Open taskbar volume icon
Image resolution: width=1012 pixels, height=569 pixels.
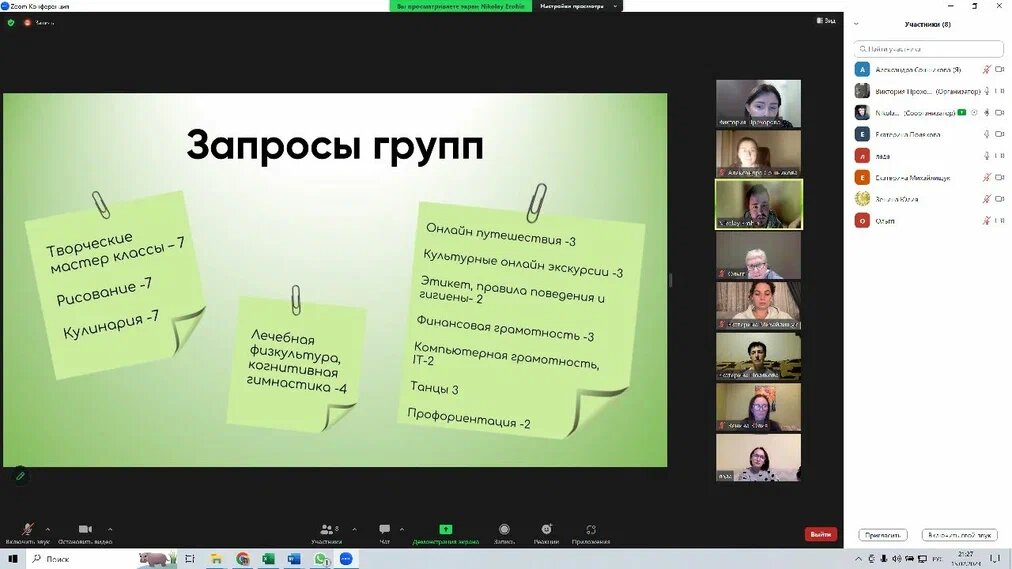[896, 559]
